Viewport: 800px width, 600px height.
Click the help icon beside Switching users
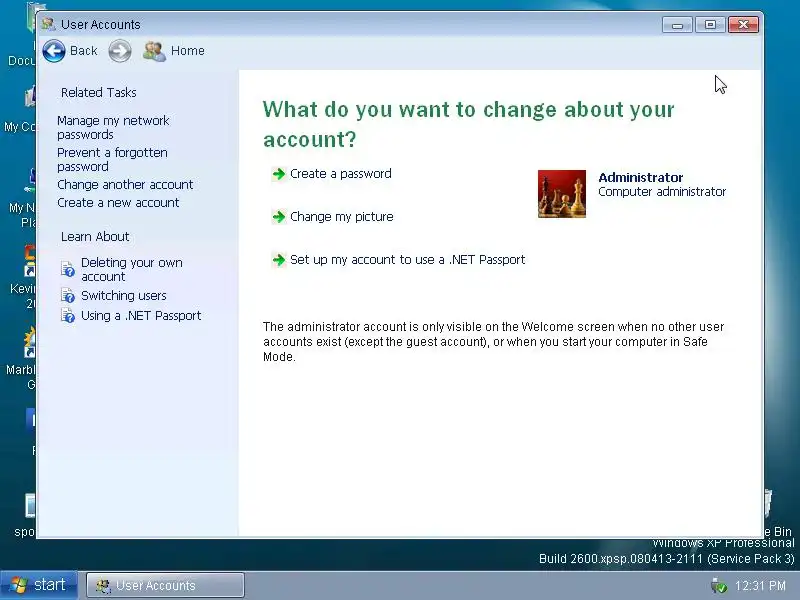point(68,295)
